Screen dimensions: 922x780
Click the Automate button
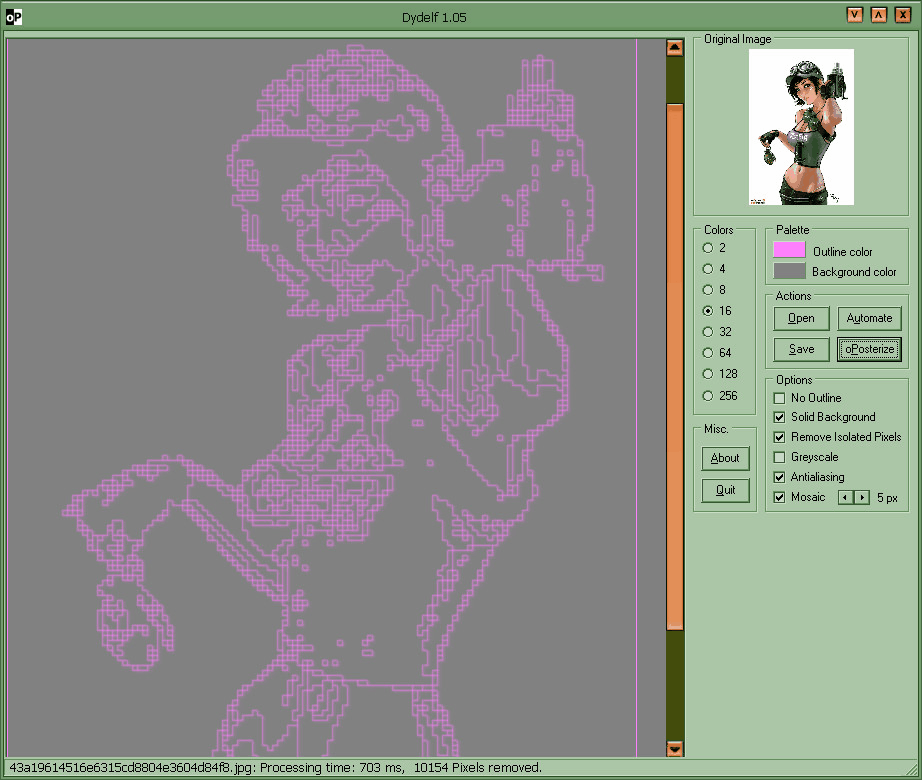pyautogui.click(x=869, y=318)
